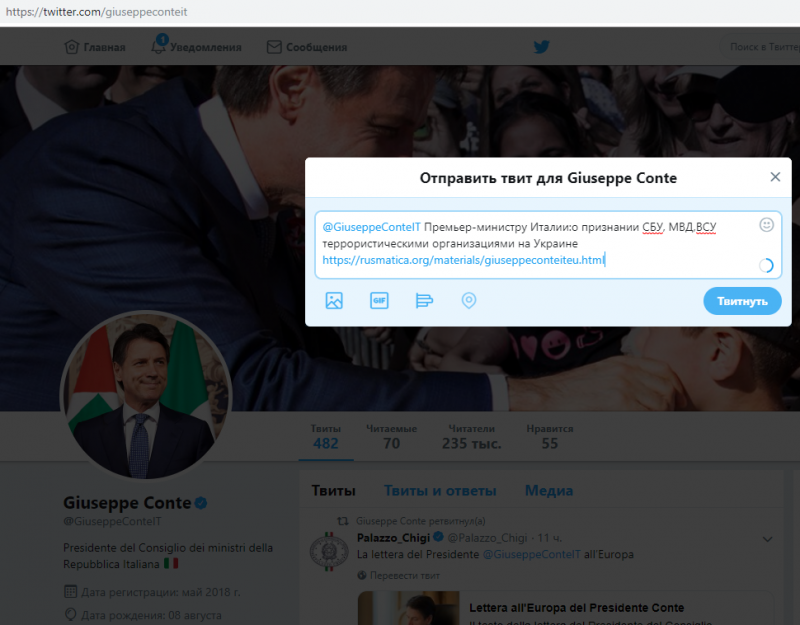The image size is (800, 625).
Task: Click @GiuseppeConteIT handle under profile name
Action: coord(112,521)
